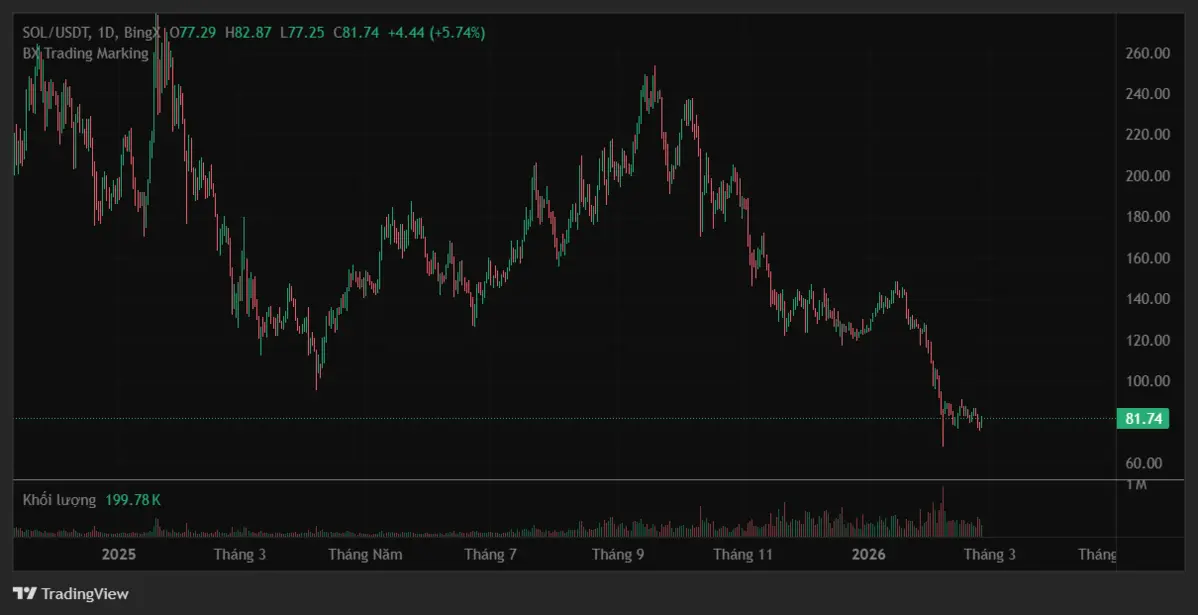Click the 1M volume scale label
The image size is (1198, 615).
tap(1136, 485)
